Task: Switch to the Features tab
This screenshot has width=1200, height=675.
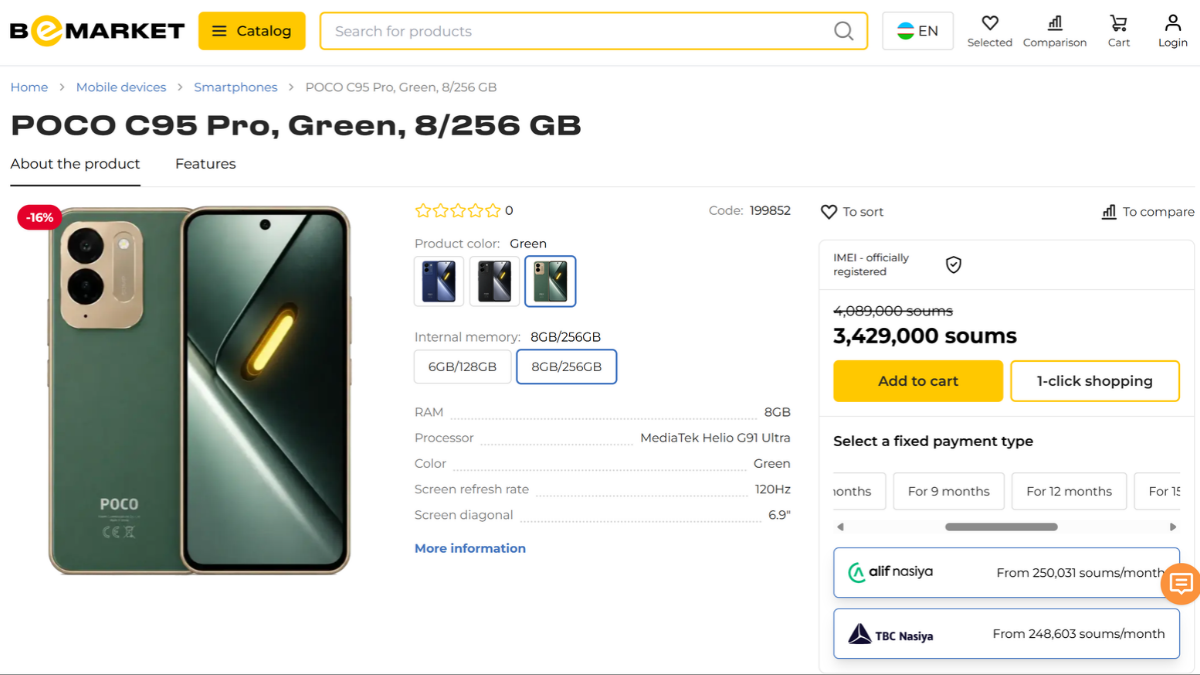Action: pos(205,164)
